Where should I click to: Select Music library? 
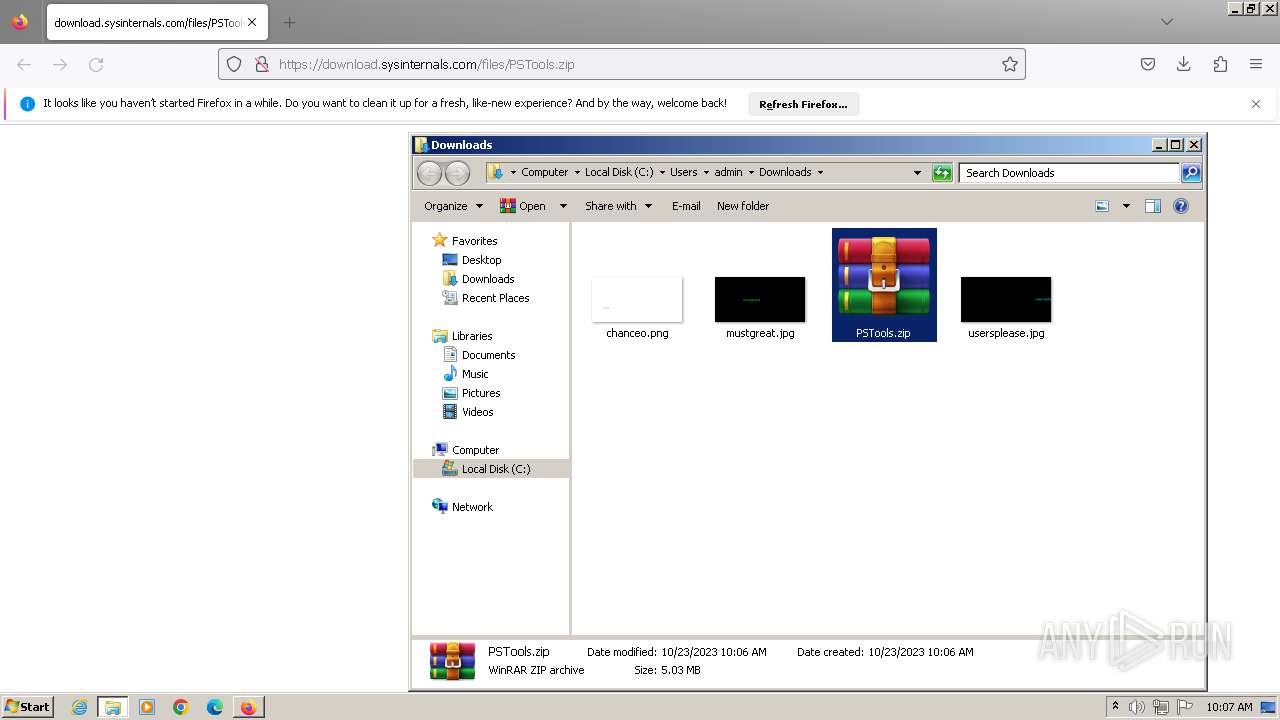475,374
